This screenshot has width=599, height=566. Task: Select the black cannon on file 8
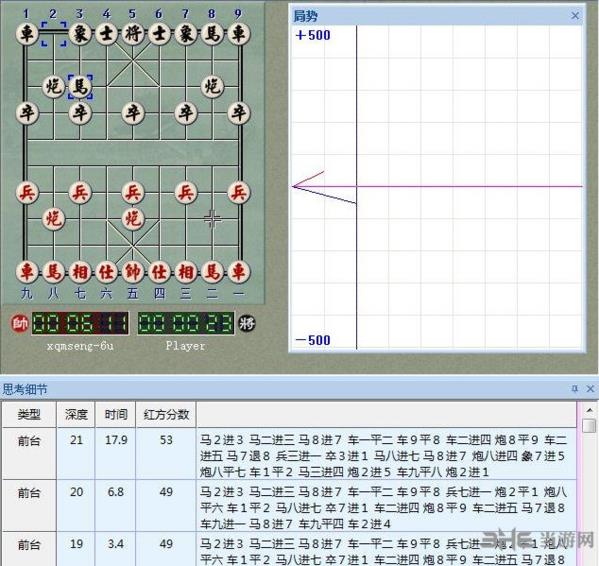(212, 86)
